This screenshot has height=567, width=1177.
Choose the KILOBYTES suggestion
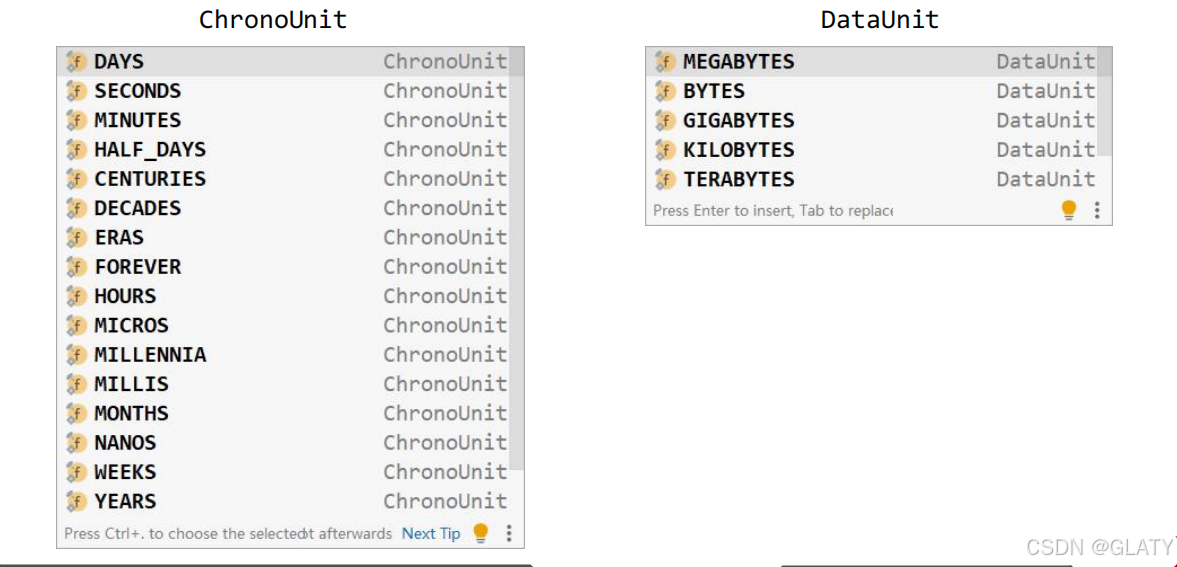point(872,149)
